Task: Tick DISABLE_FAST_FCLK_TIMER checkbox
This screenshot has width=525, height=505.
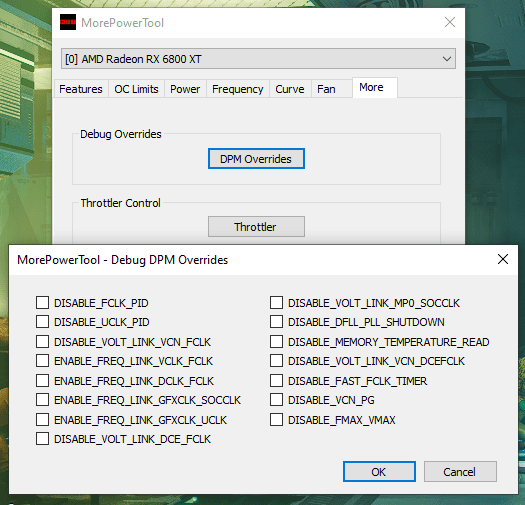Action: click(x=276, y=381)
